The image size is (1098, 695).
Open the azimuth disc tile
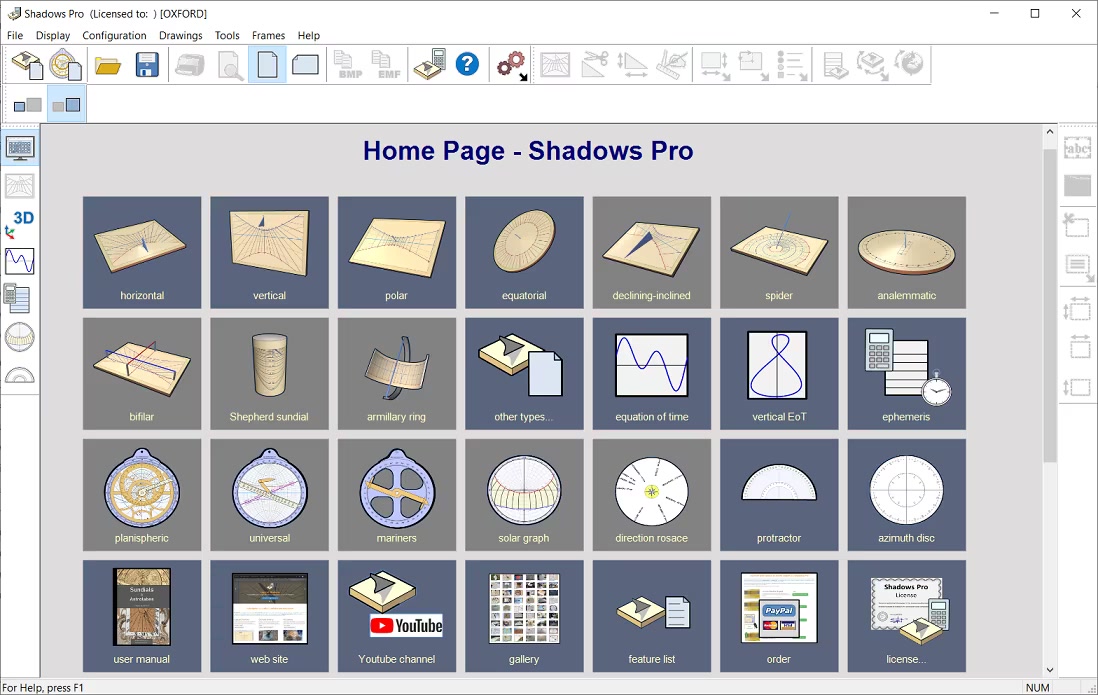(906, 495)
